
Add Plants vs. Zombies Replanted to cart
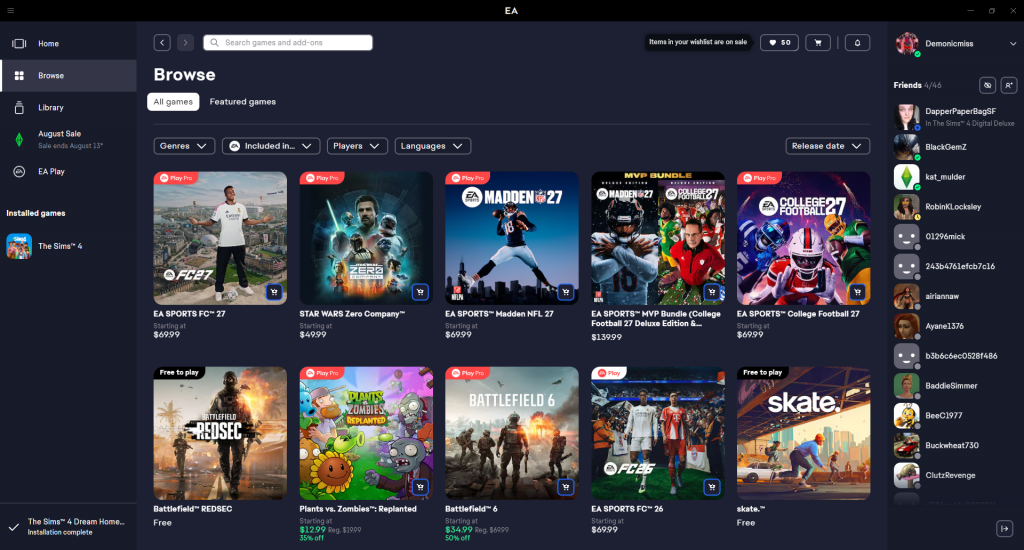420,487
